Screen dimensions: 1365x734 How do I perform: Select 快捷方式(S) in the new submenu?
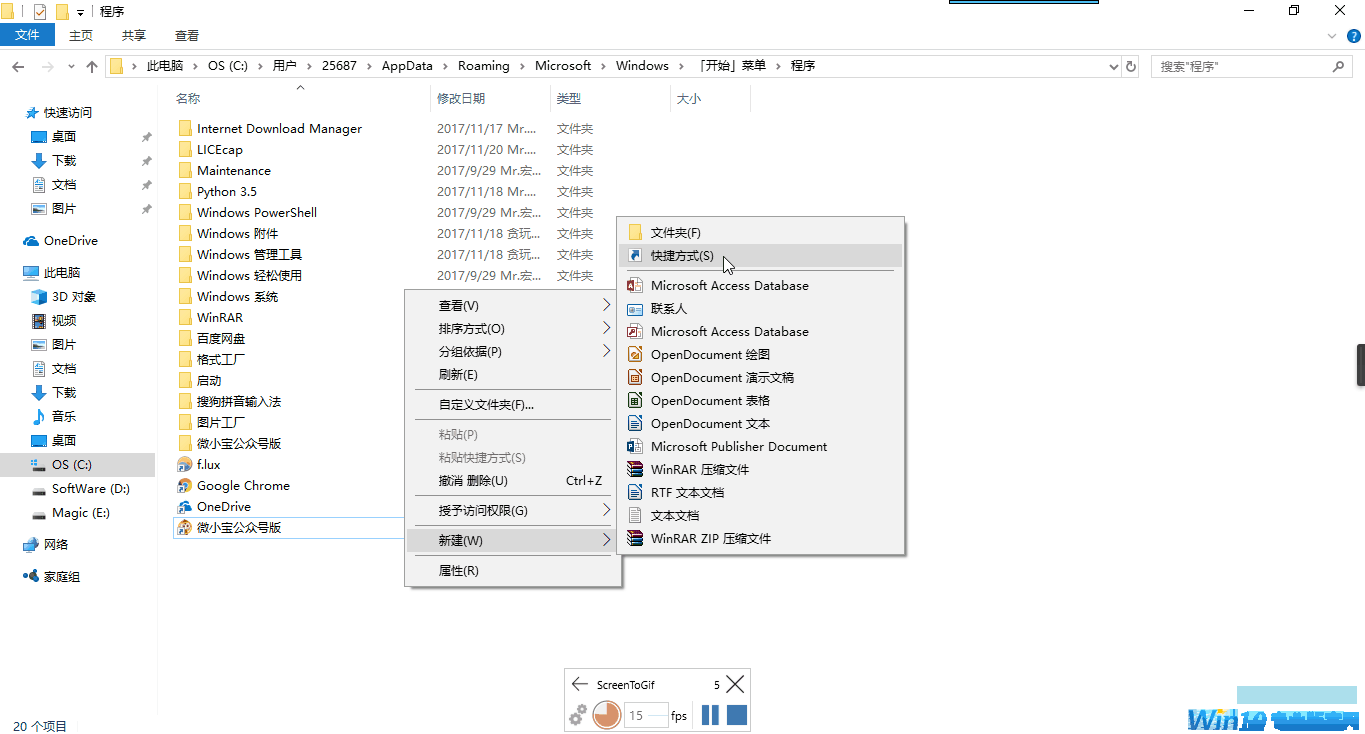point(682,256)
